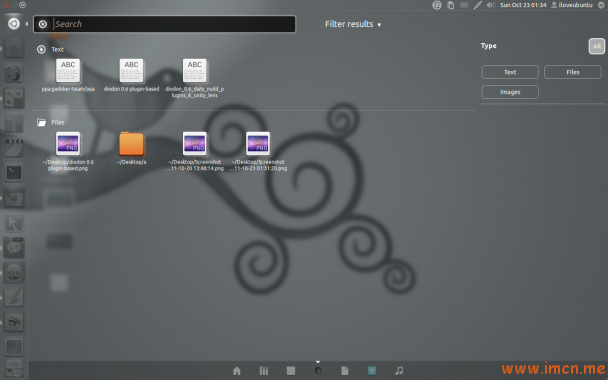Viewport: 608px width, 380px height.
Task: Open the eye-icon launcher app
Action: tap(14, 322)
